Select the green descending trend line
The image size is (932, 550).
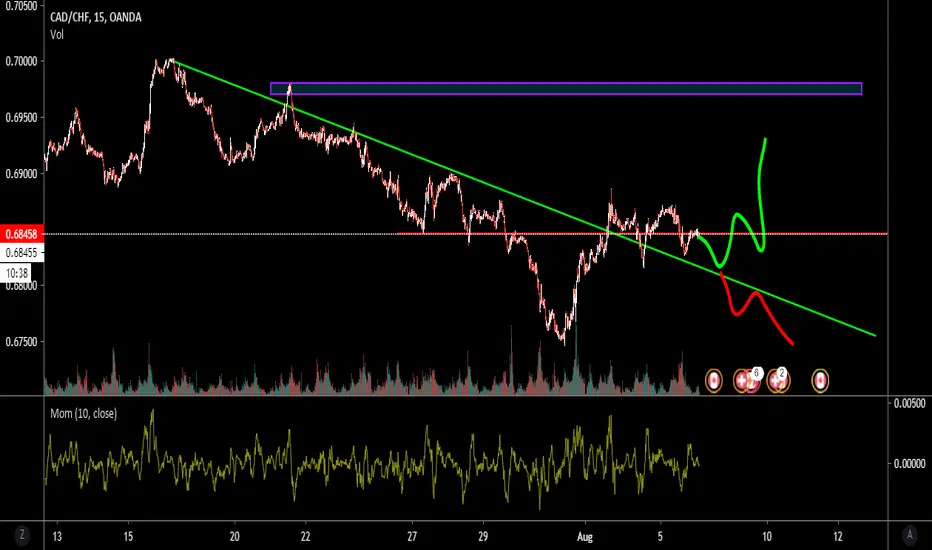[523, 197]
